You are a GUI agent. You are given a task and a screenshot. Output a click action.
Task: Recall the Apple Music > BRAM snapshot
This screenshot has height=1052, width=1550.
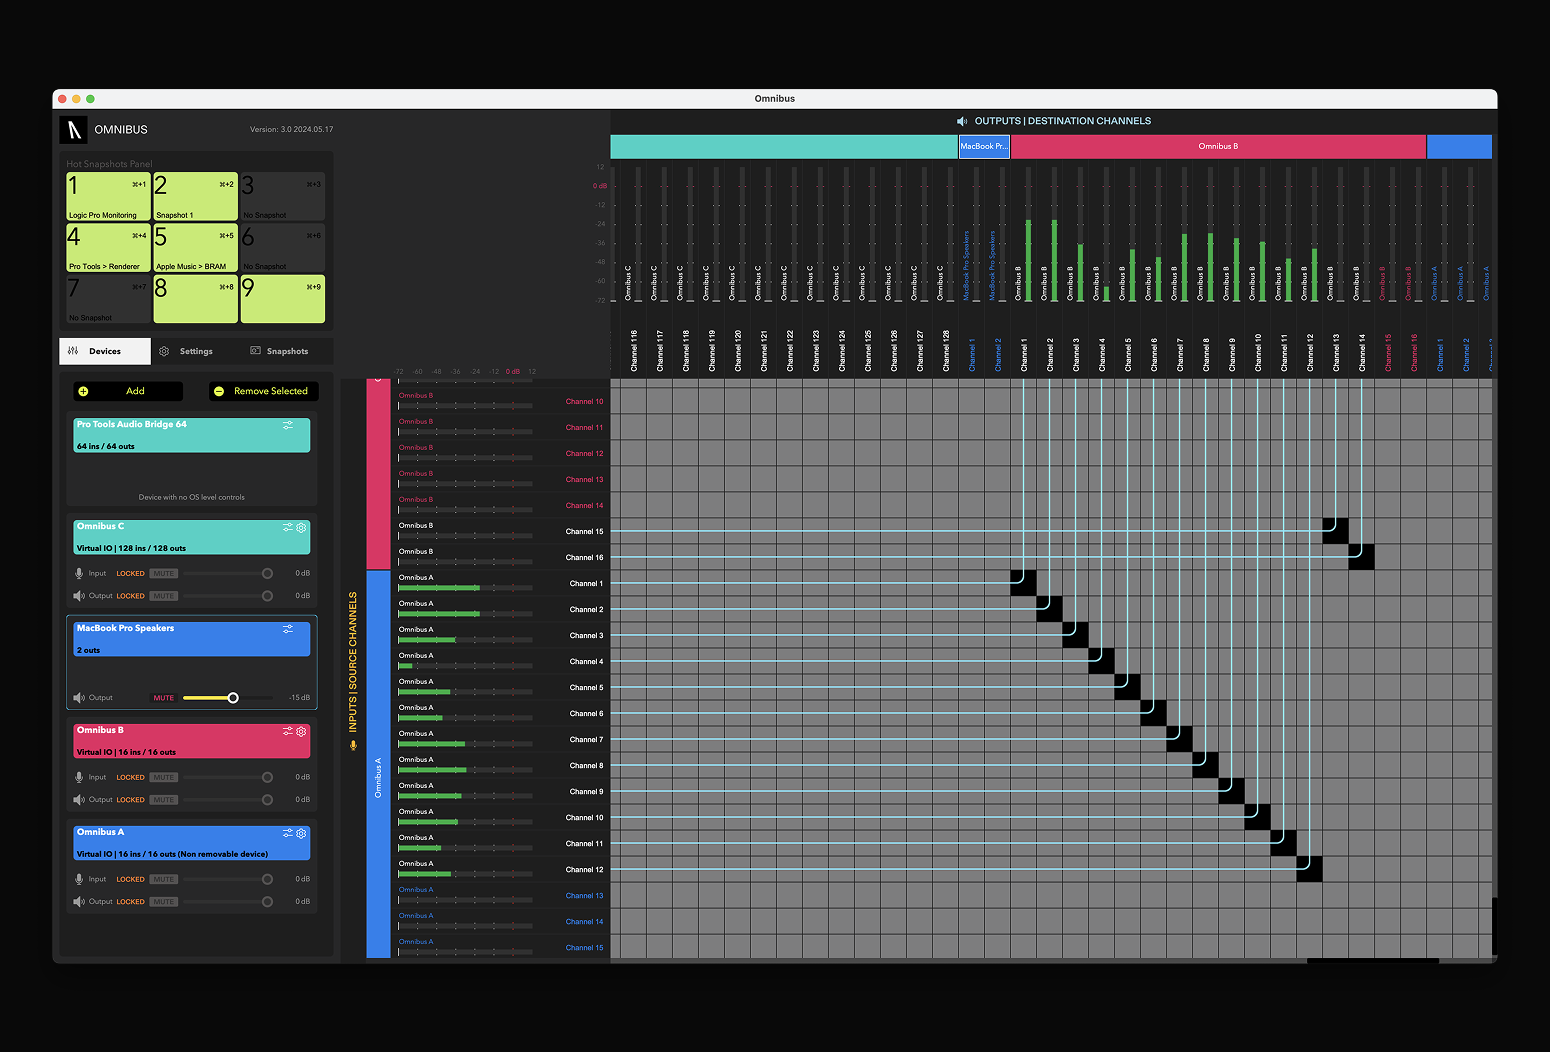(195, 247)
